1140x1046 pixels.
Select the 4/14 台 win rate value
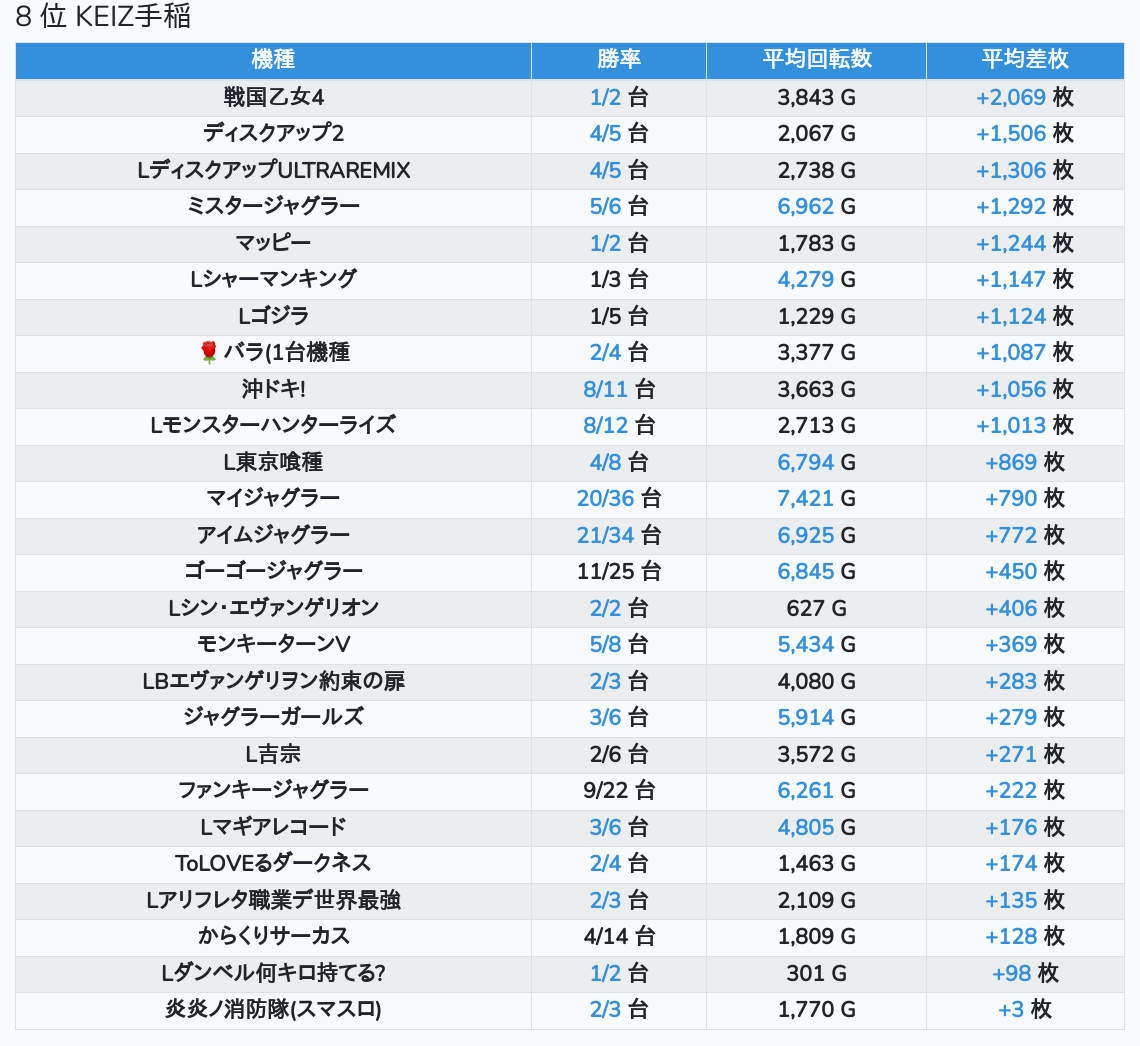pyautogui.click(x=619, y=936)
